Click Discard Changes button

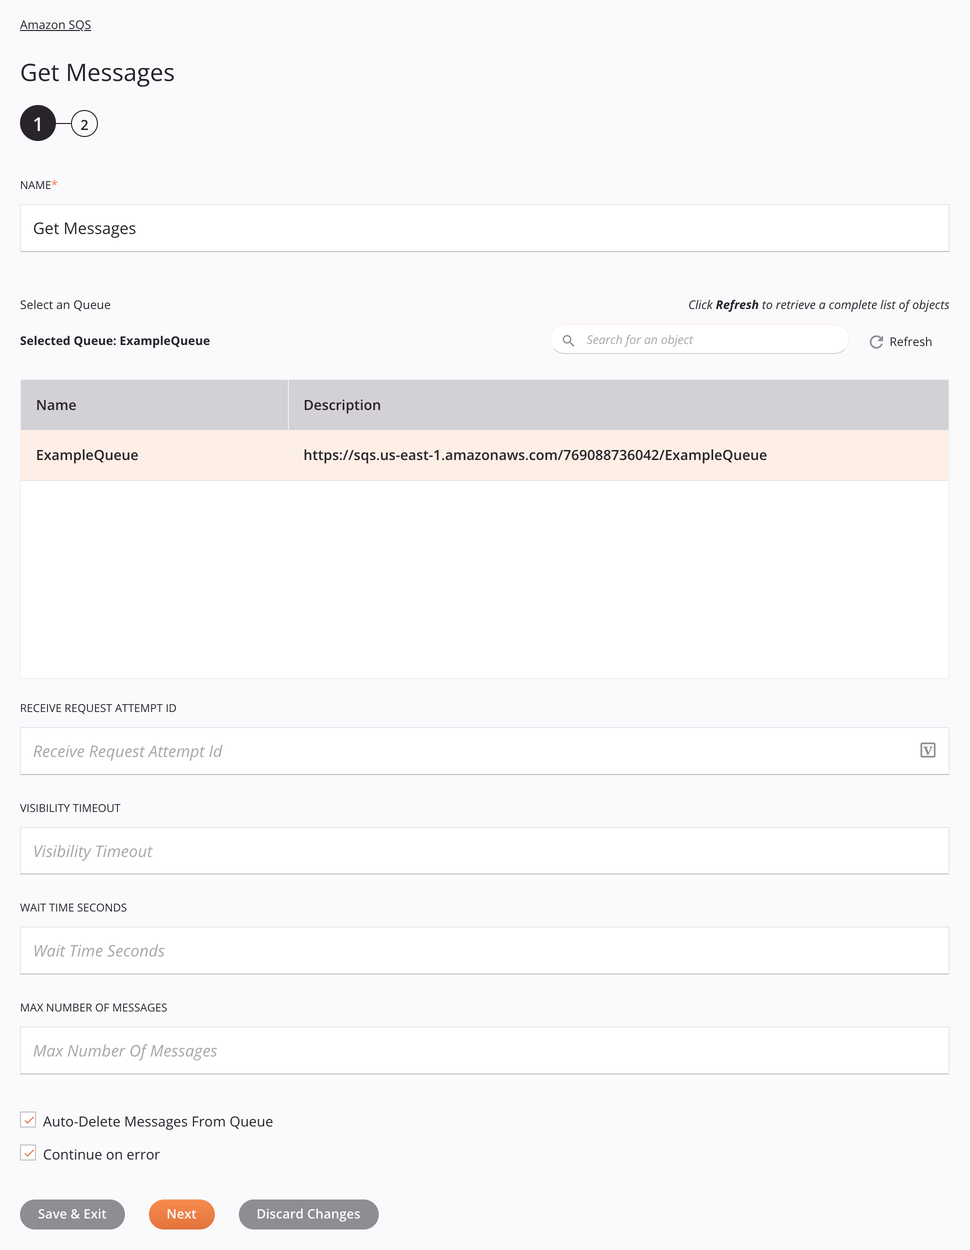308,1214
